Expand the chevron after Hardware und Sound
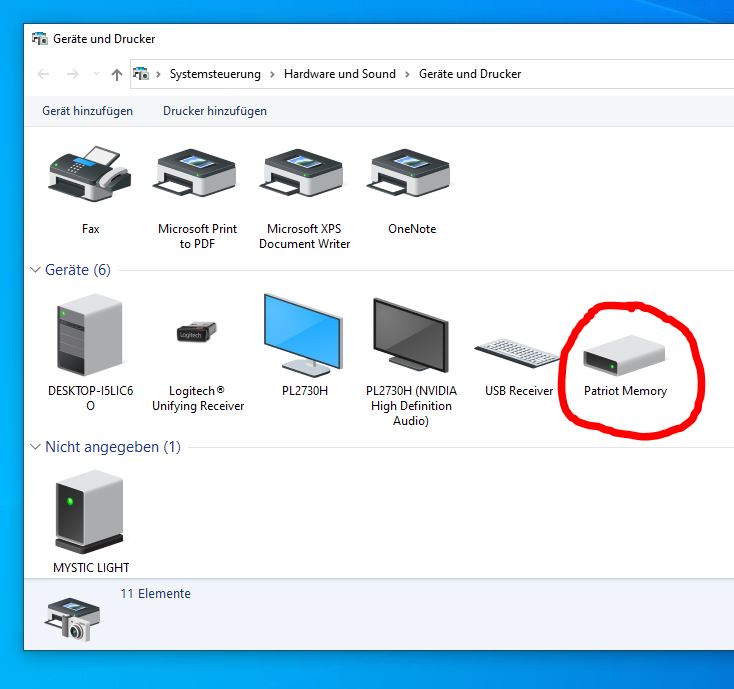Image resolution: width=734 pixels, height=689 pixels. click(x=407, y=74)
